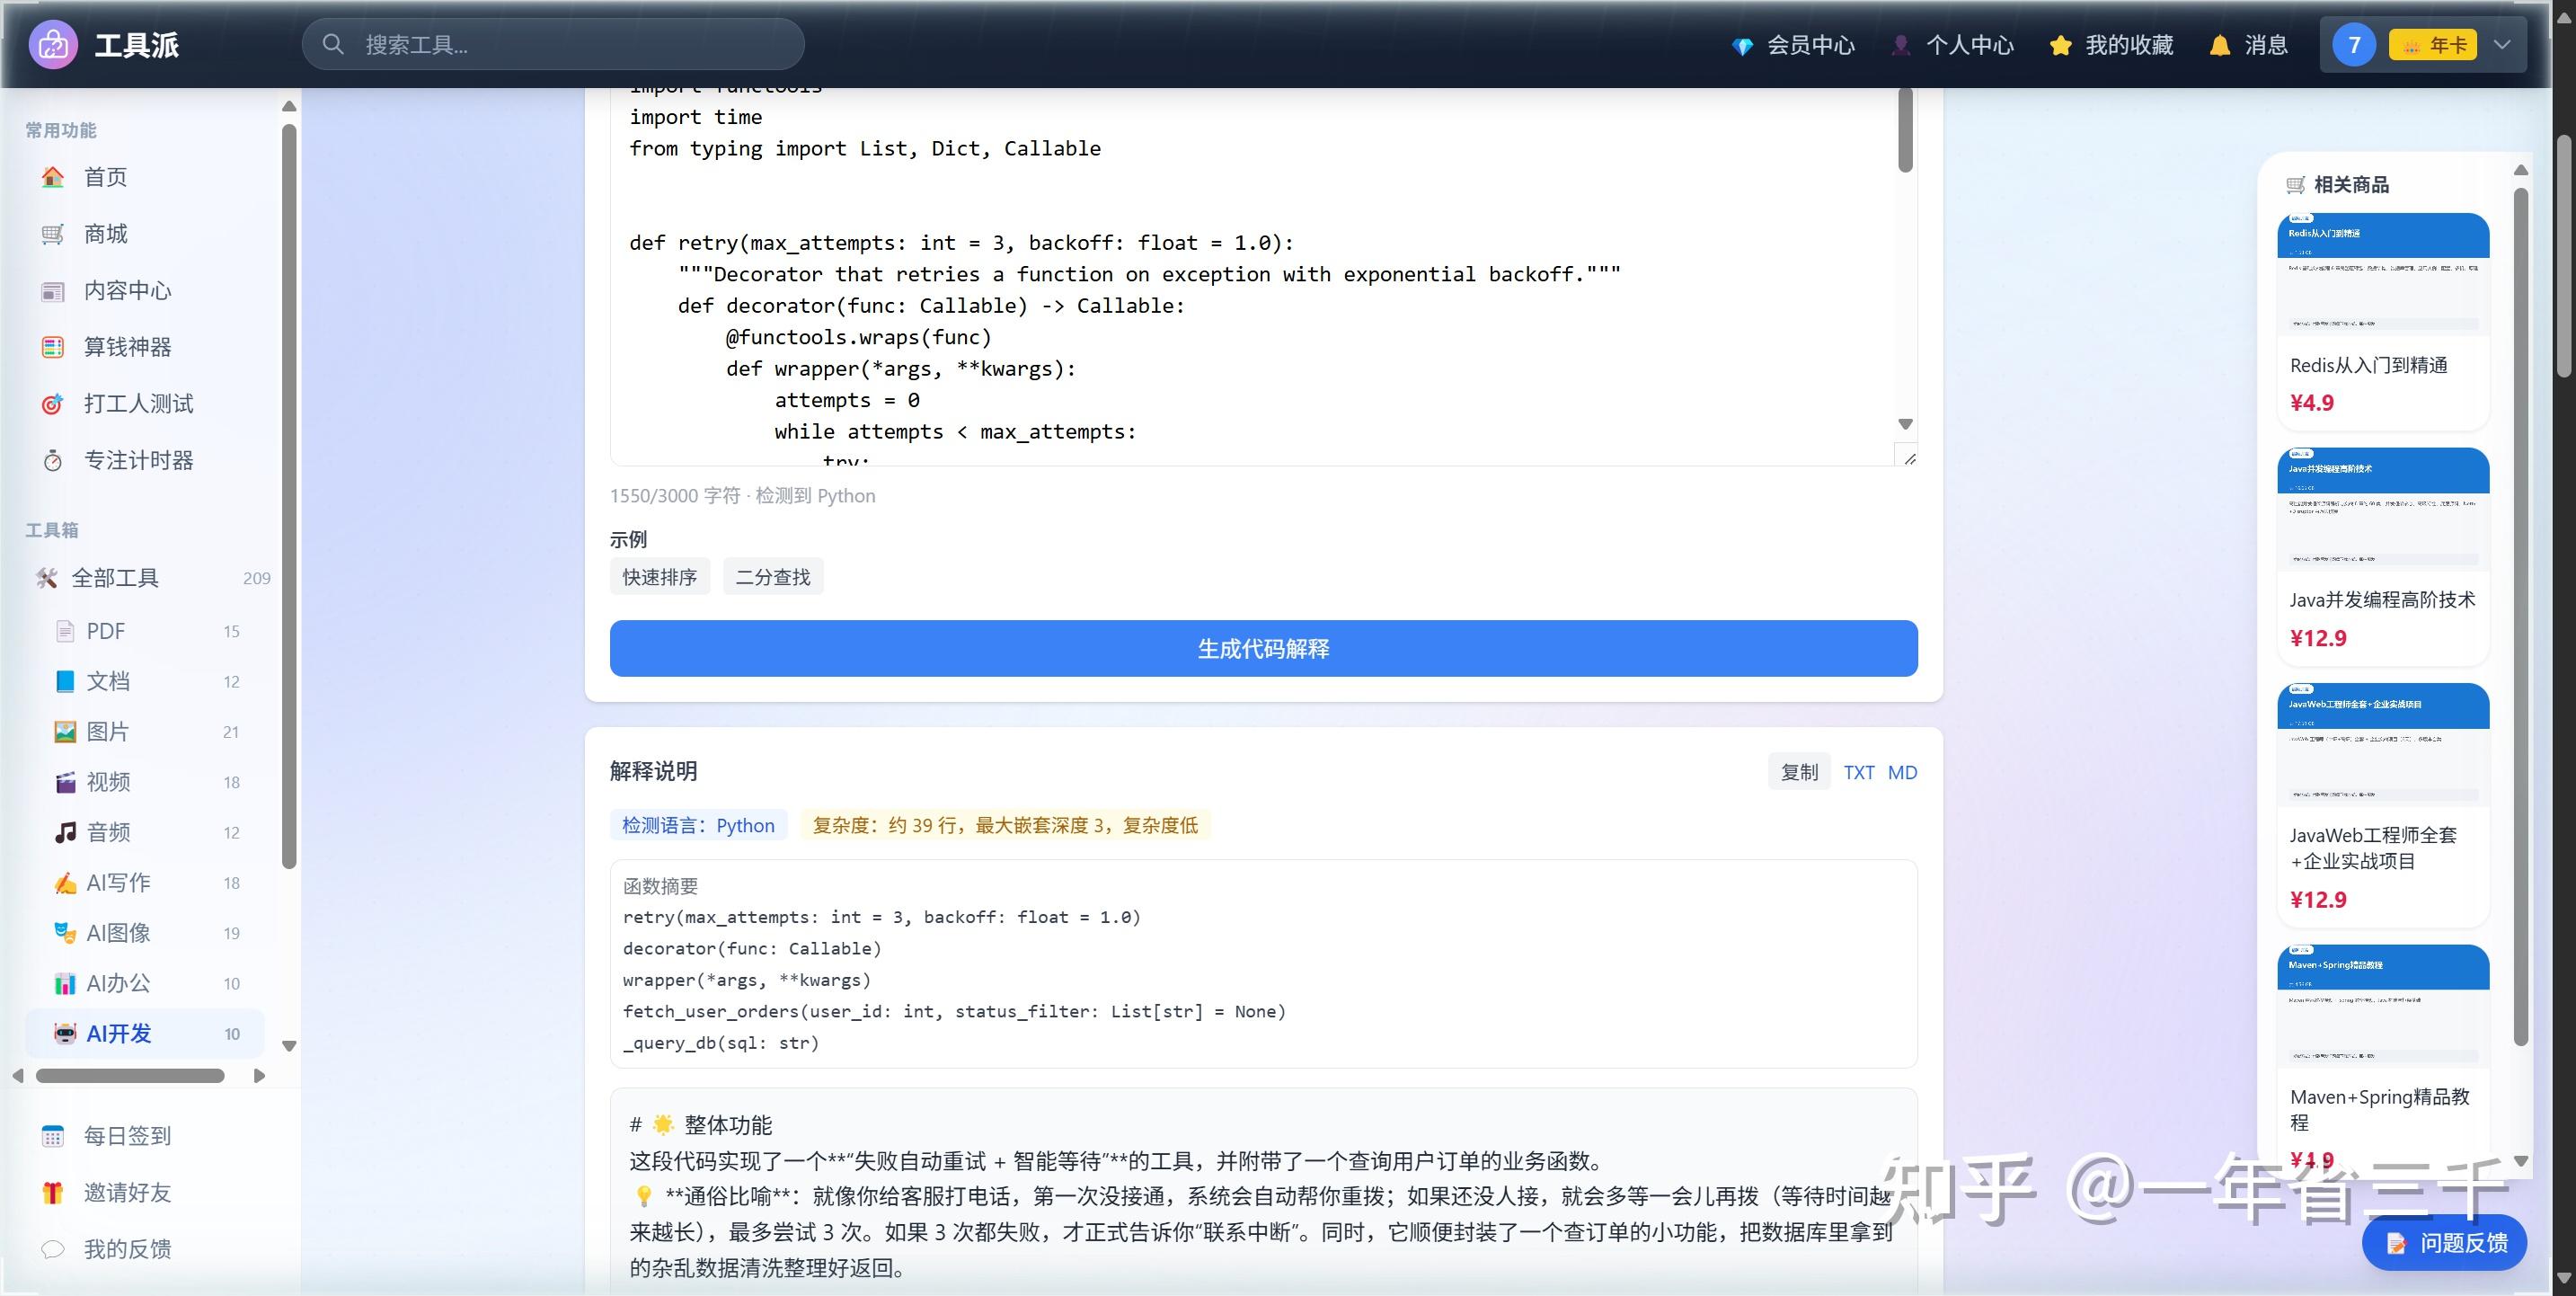Click the AI开发 robot icon
The image size is (2576, 1296).
[65, 1034]
